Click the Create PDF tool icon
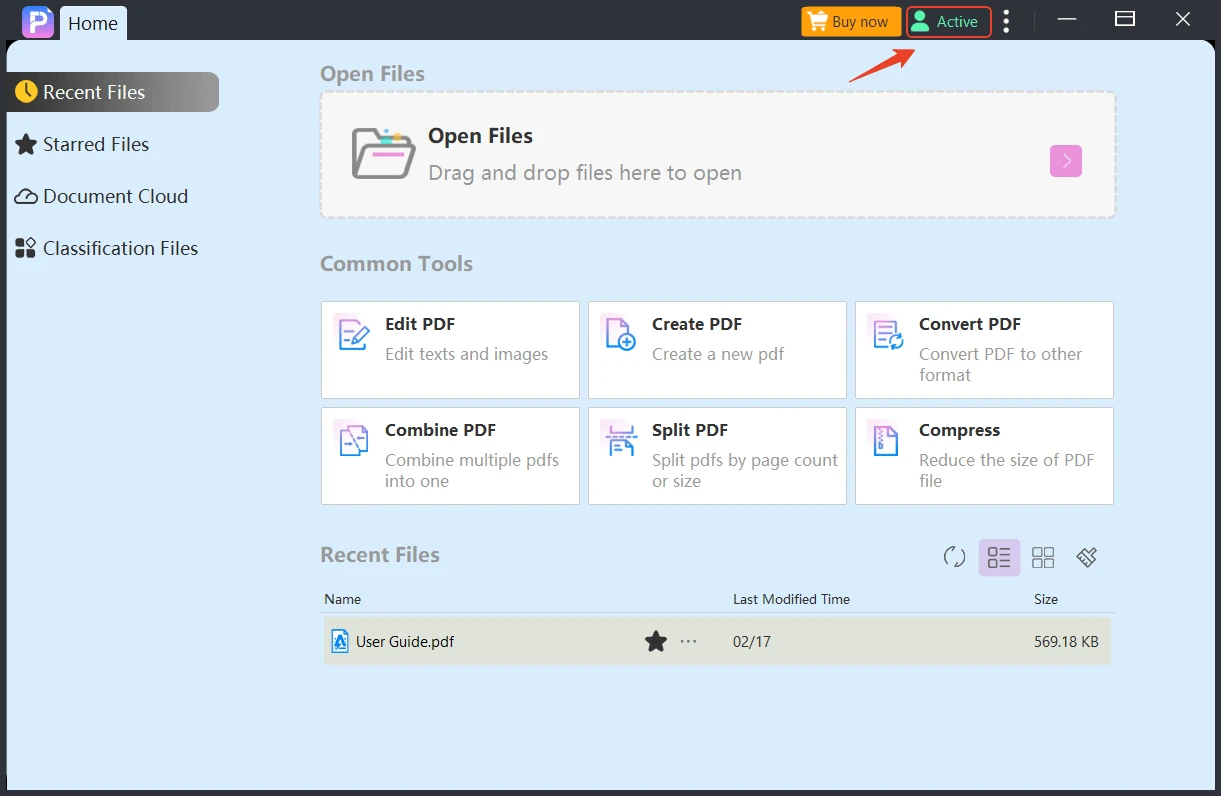 (620, 333)
